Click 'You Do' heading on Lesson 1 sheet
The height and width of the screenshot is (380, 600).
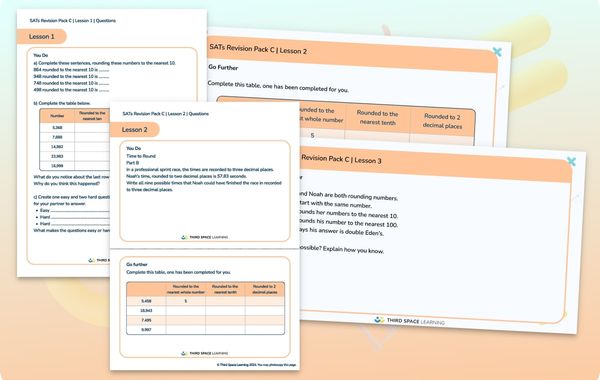click(41, 55)
